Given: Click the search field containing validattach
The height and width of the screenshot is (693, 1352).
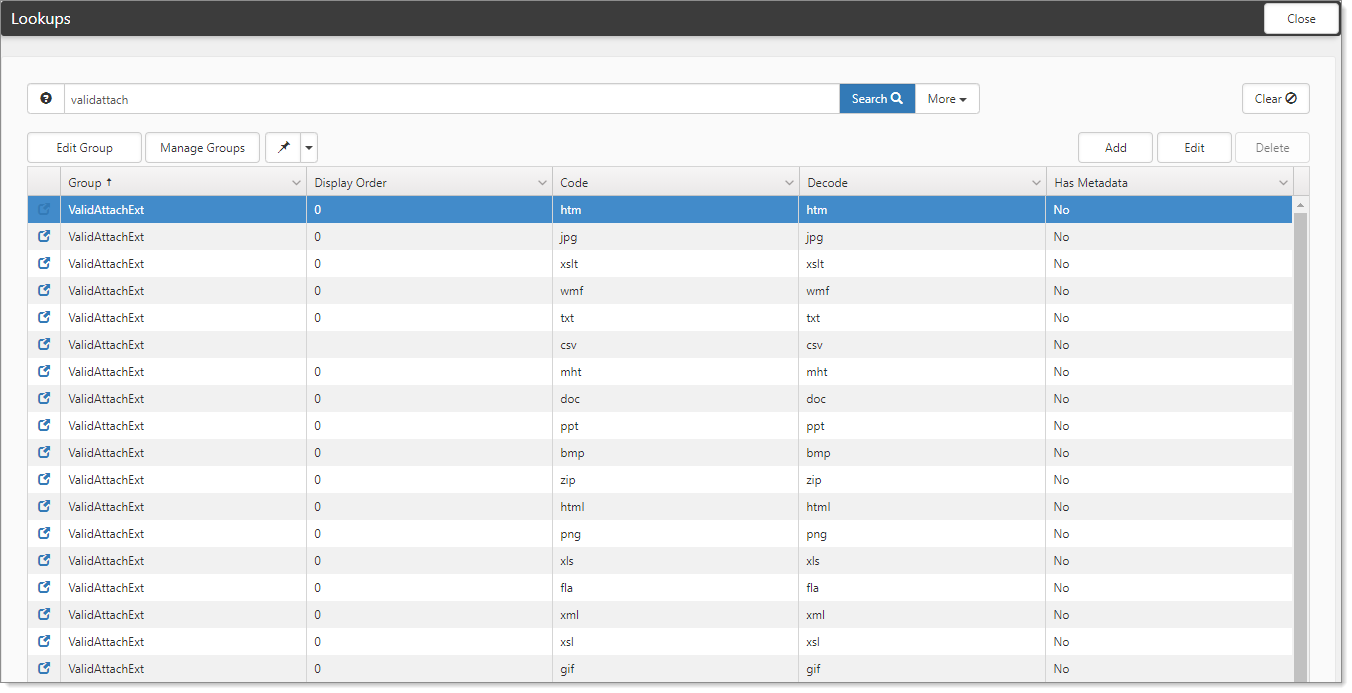Looking at the screenshot, I should tap(450, 99).
